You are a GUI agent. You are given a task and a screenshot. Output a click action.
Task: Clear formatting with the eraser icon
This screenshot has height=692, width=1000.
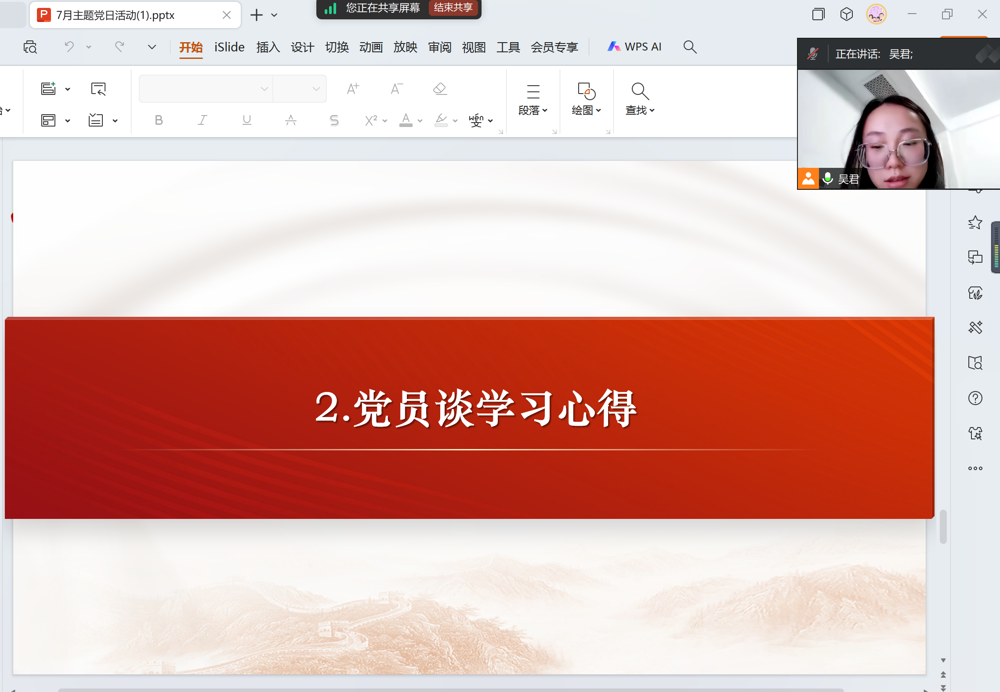[439, 89]
